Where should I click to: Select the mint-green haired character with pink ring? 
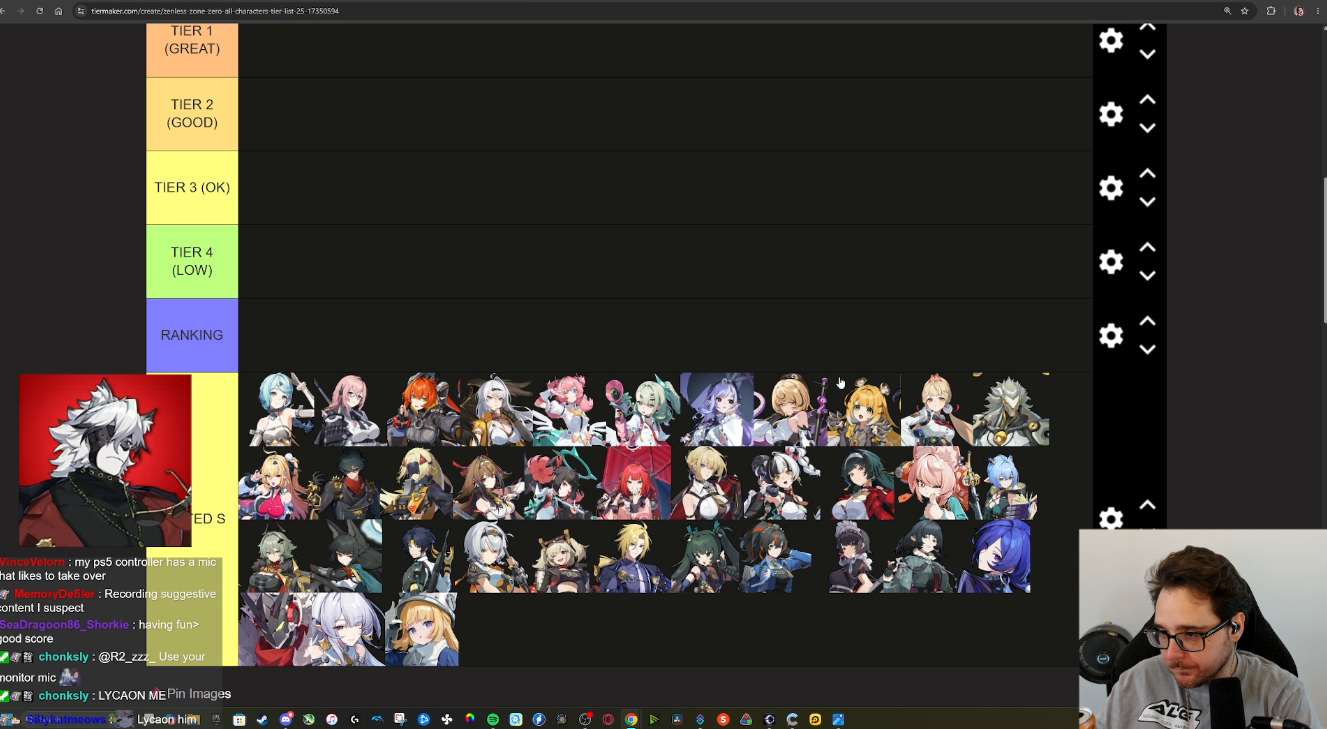pyautogui.click(x=643, y=410)
